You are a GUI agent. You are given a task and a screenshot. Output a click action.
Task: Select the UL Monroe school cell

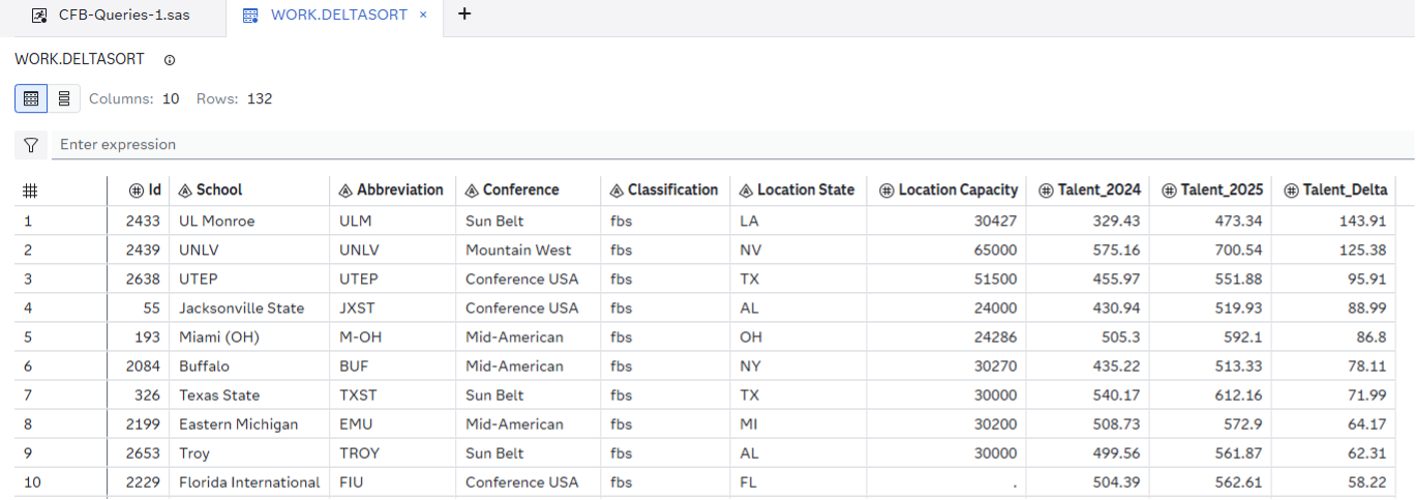click(x=217, y=221)
